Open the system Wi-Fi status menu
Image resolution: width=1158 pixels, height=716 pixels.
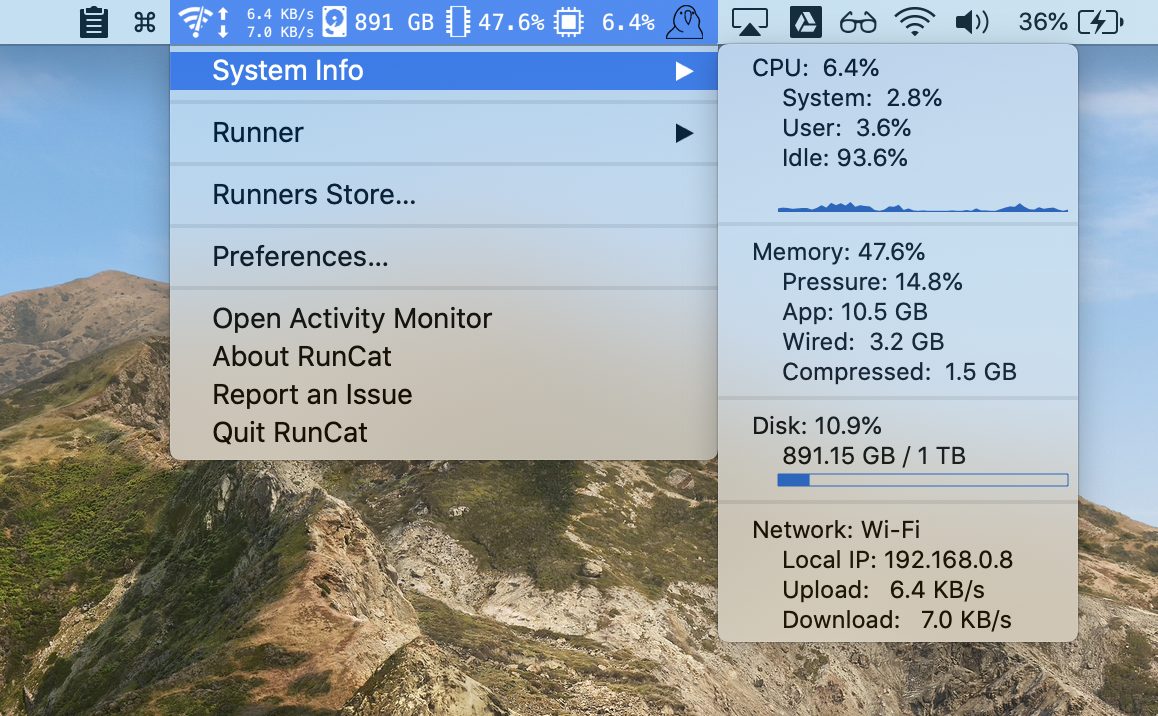[x=914, y=22]
